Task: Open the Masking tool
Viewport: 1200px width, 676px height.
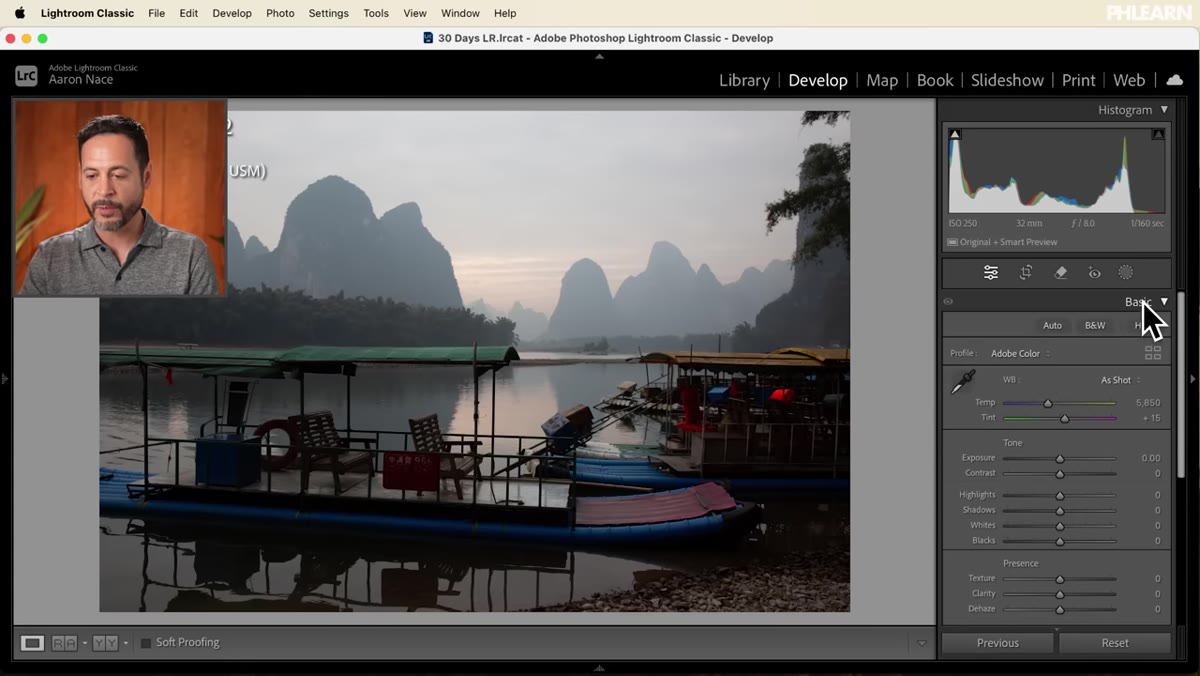Action: (x=1126, y=272)
